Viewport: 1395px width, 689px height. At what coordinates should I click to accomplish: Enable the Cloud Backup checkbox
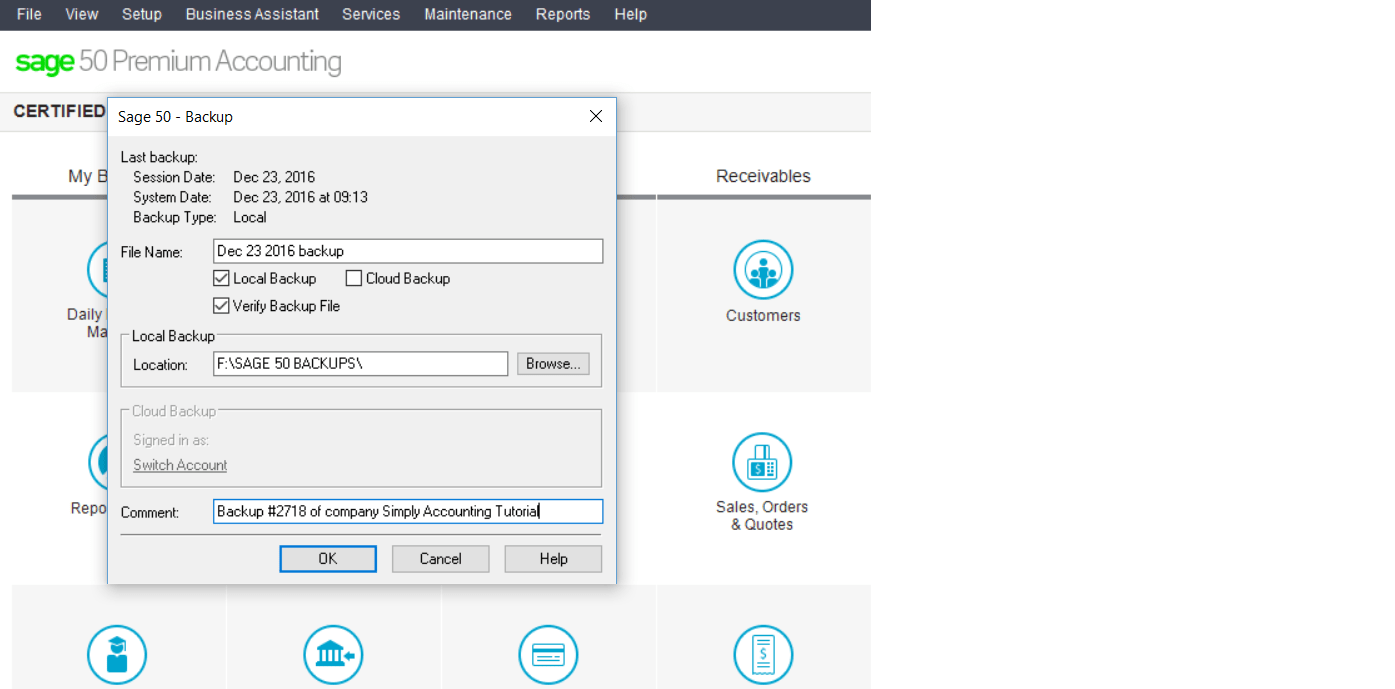tap(354, 279)
